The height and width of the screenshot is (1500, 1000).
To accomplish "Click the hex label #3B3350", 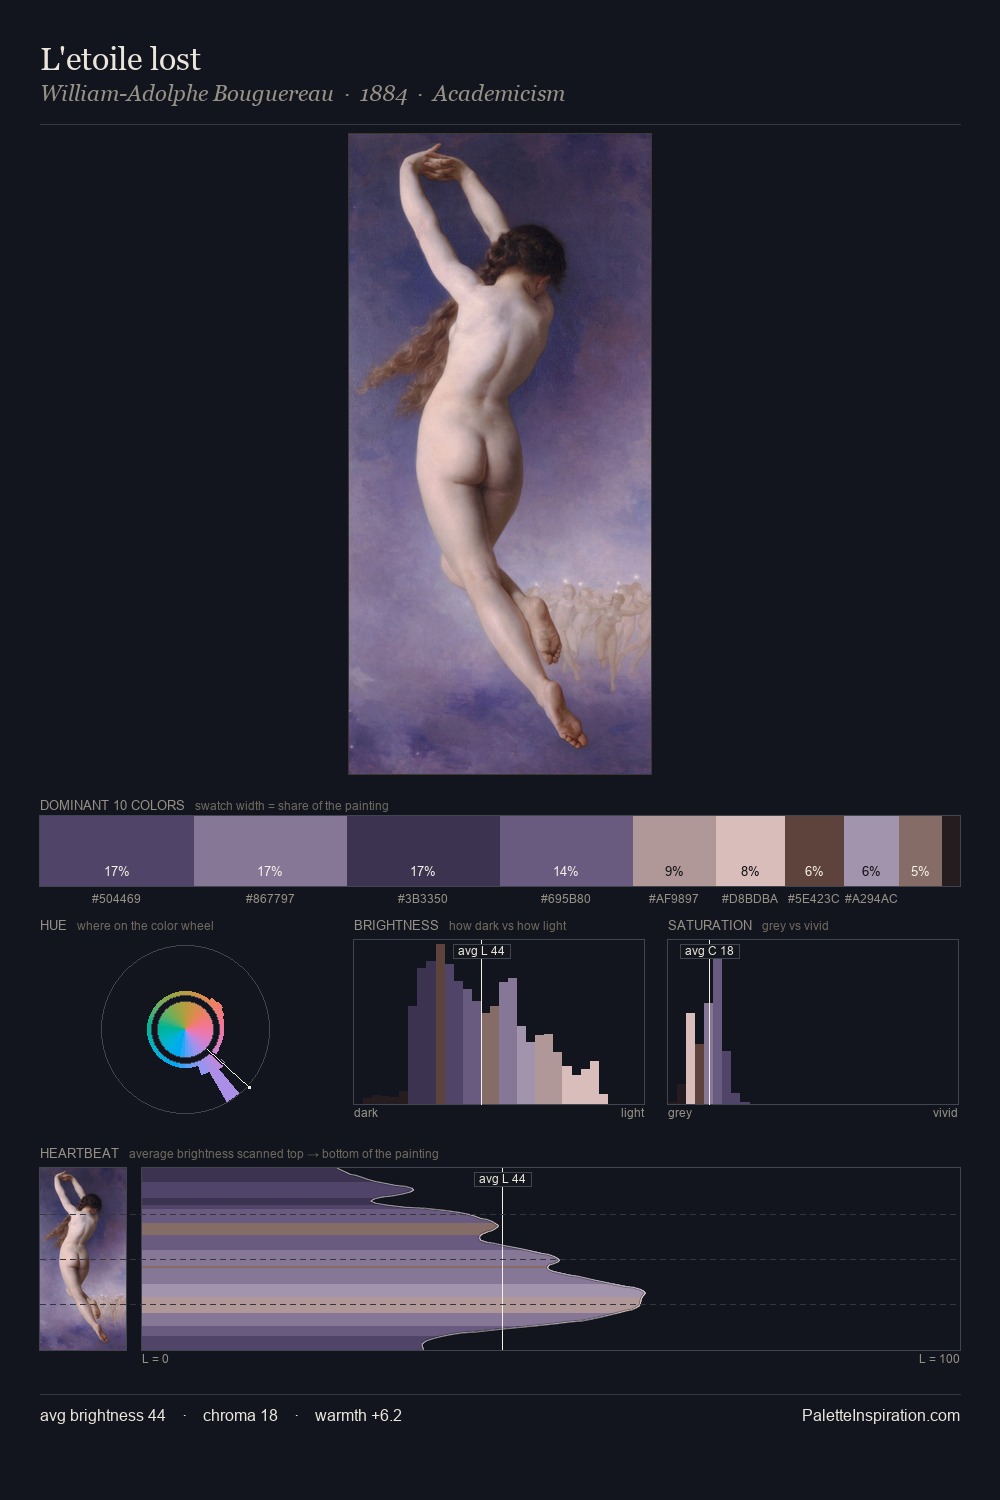I will click(x=423, y=899).
